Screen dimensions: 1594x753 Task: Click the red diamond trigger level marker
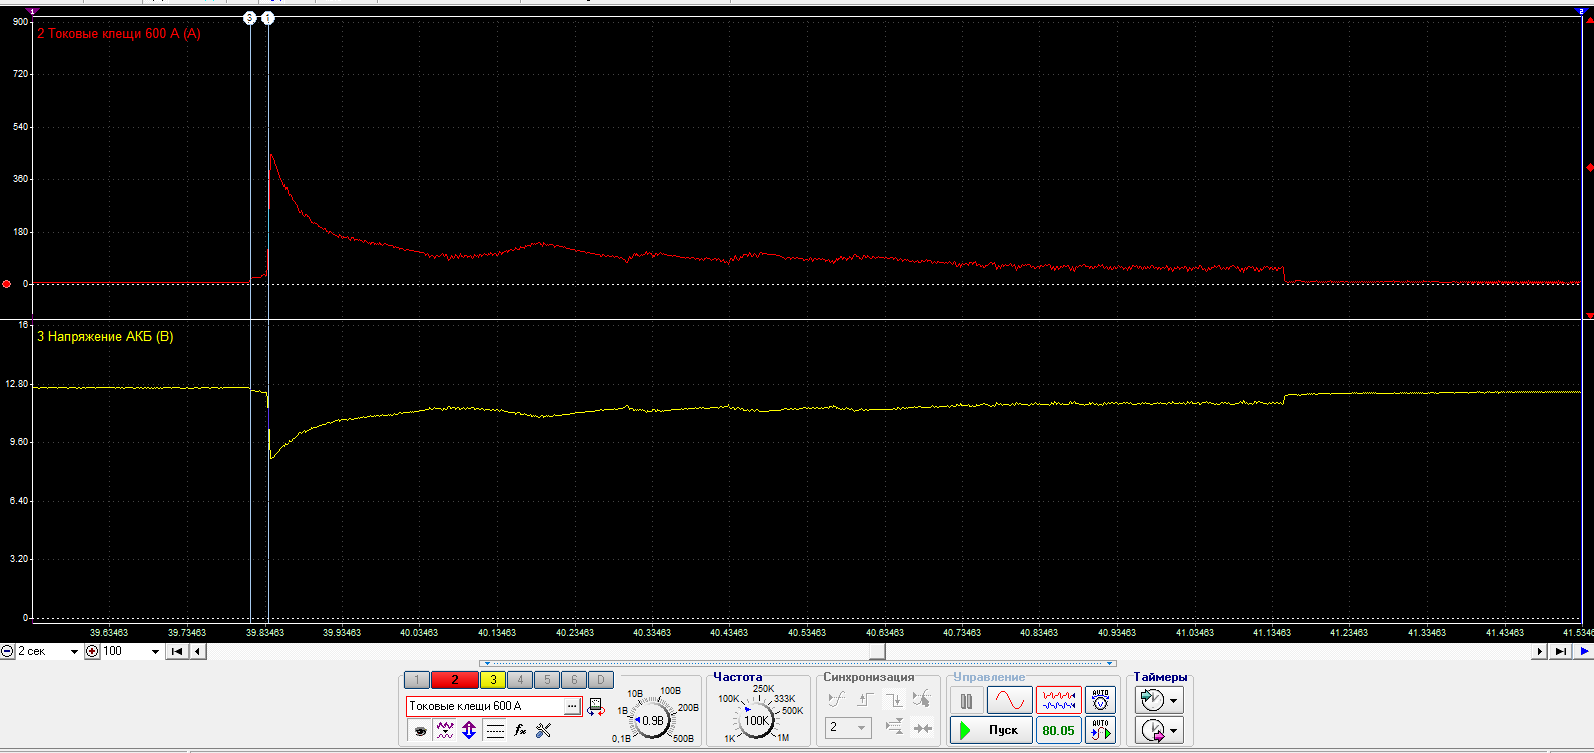pyautogui.click(x=1590, y=168)
